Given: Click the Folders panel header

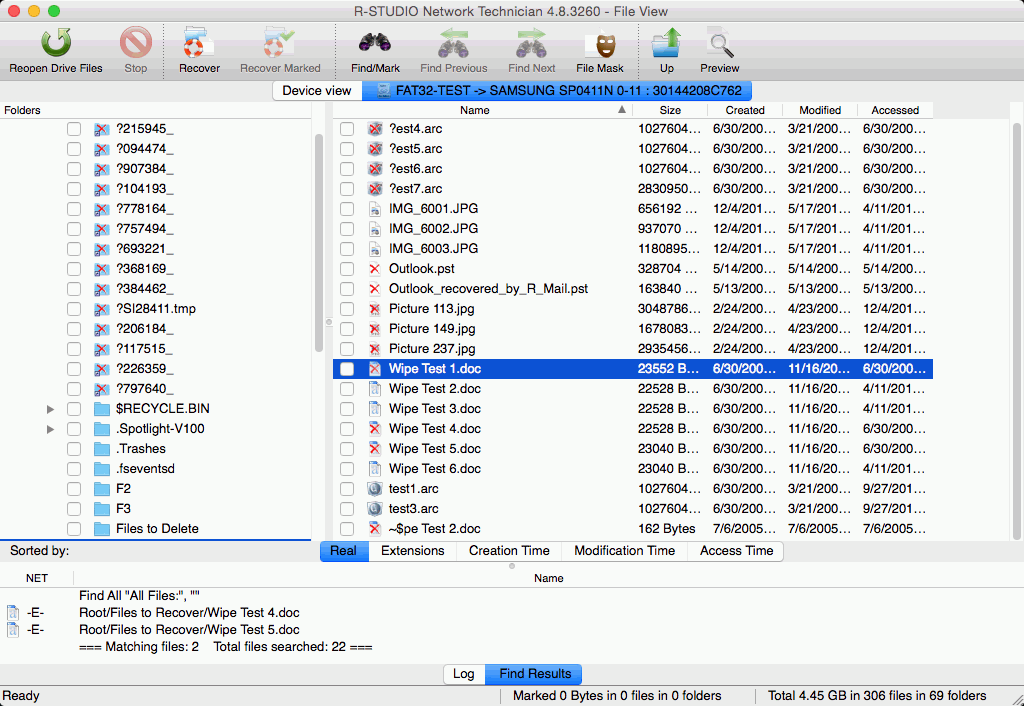Looking at the screenshot, I should tap(155, 110).
